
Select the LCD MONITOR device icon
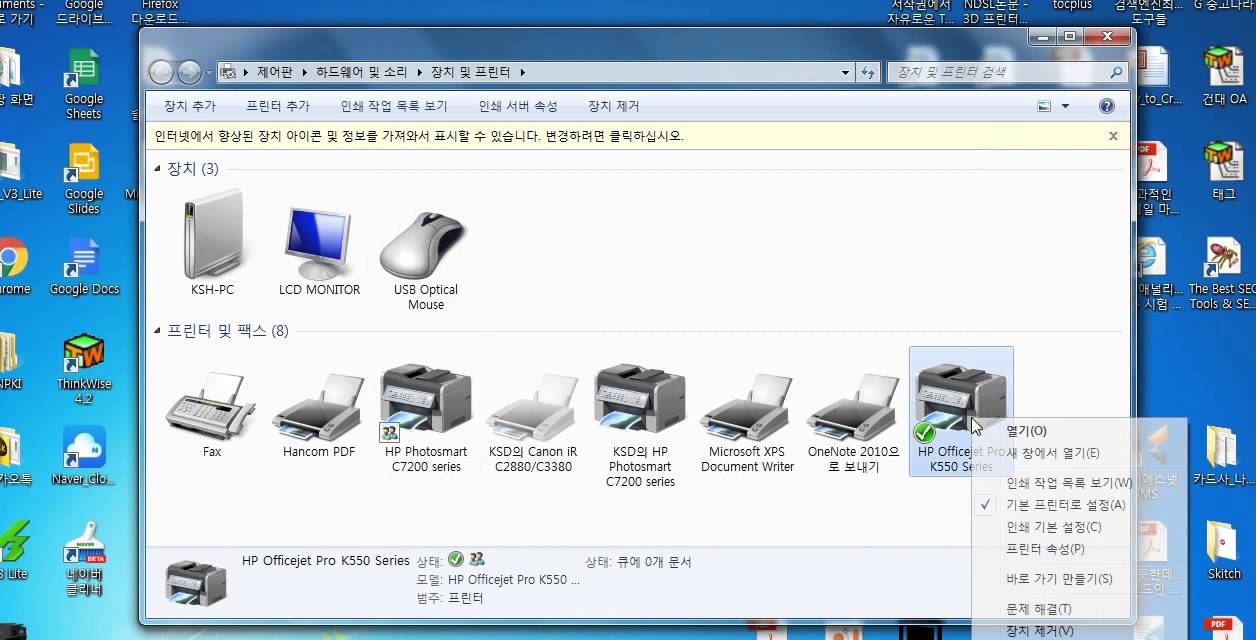(319, 243)
